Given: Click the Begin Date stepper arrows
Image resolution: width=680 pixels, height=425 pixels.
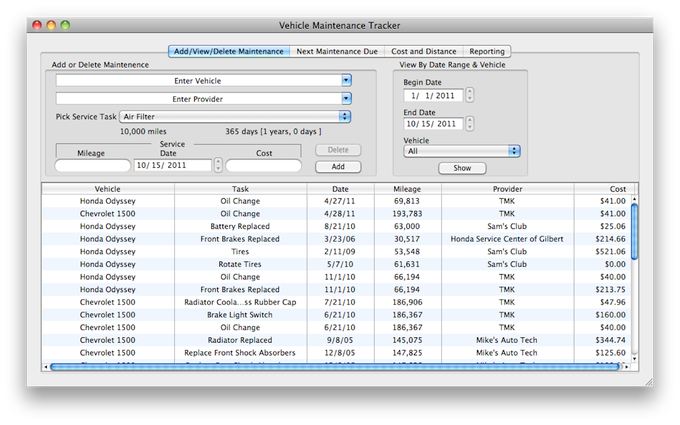Looking at the screenshot, I should (470, 95).
